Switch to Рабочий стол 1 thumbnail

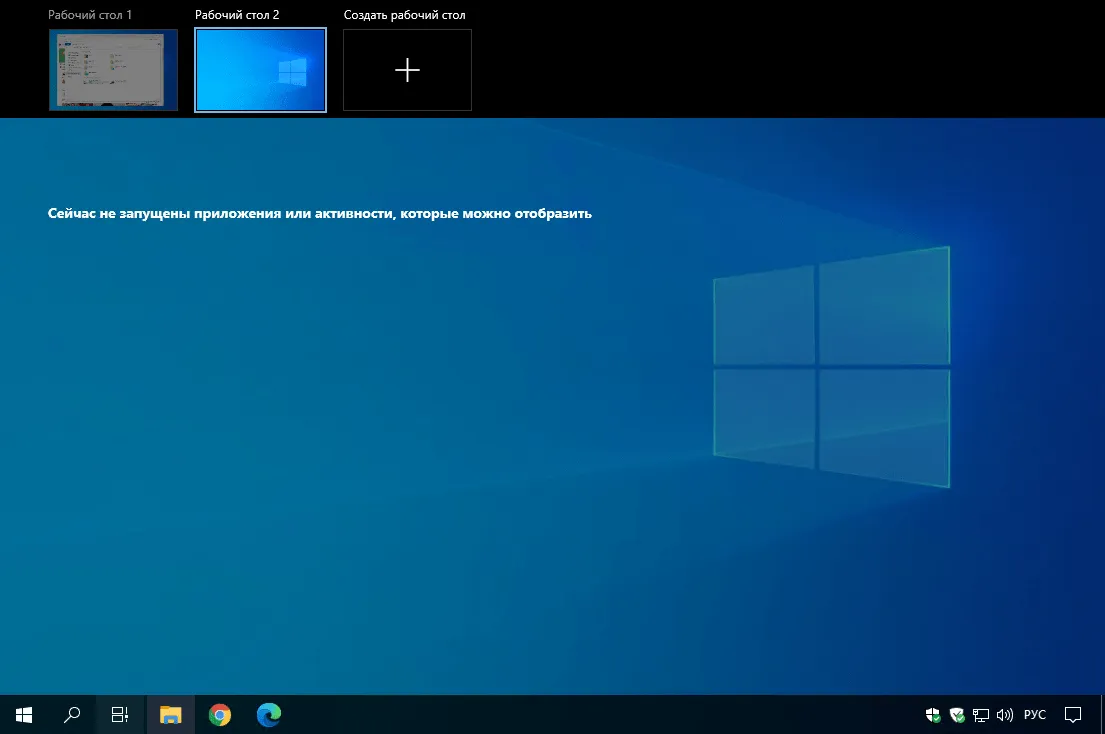pyautogui.click(x=113, y=70)
